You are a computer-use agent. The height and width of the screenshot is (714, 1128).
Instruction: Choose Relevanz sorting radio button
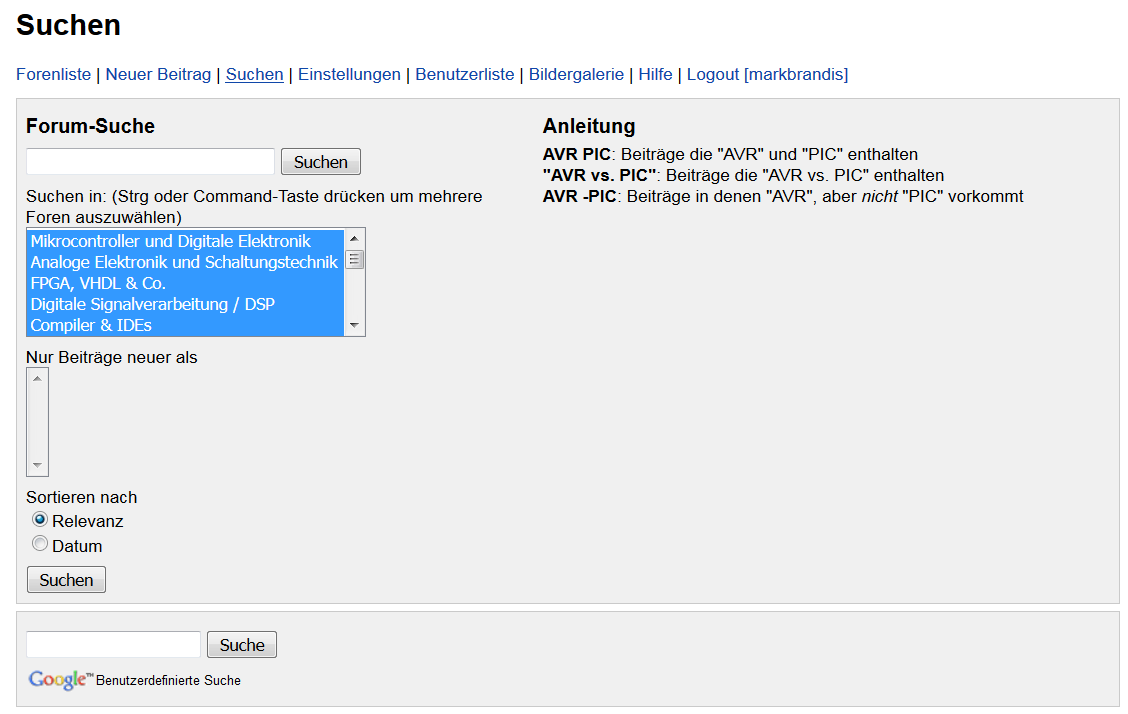[x=40, y=519]
